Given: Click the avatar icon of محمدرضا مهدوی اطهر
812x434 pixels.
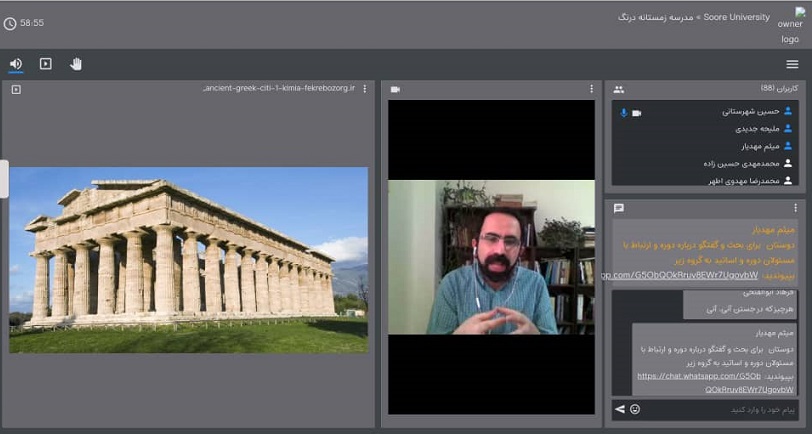Looking at the screenshot, I should (x=788, y=180).
